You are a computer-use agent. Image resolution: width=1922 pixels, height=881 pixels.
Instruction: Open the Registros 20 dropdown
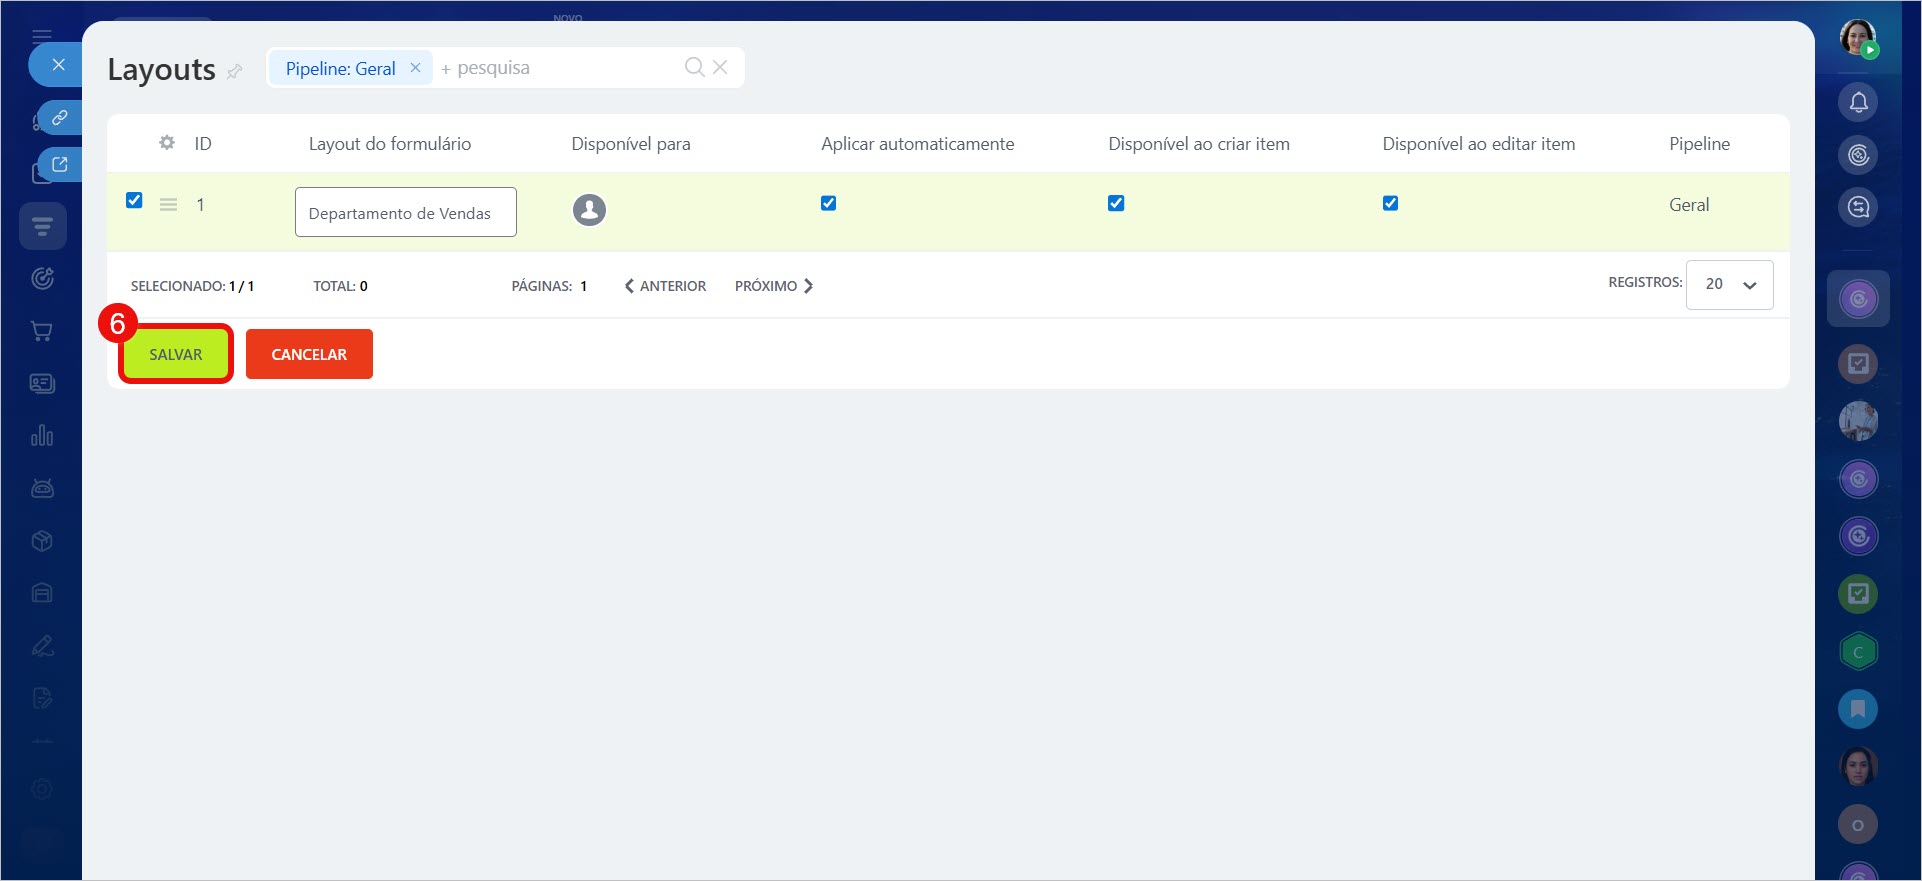(x=1729, y=285)
